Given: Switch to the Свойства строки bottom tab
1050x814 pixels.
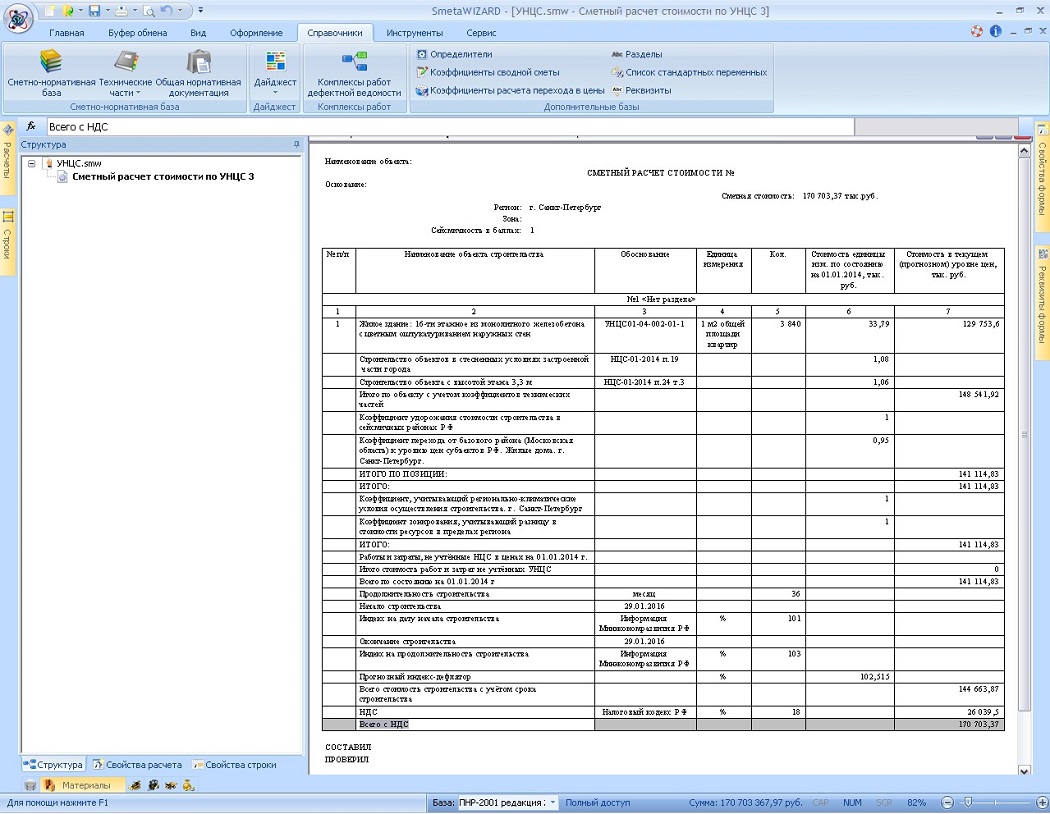Looking at the screenshot, I should click(x=234, y=764).
